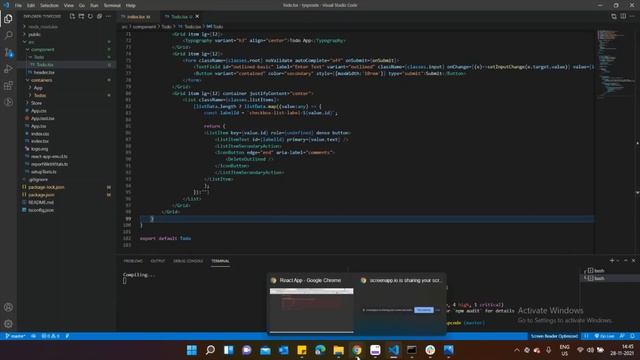640x360 pixels.
Task: Open tsconfig.json in Explorer
Action: pos(41,210)
